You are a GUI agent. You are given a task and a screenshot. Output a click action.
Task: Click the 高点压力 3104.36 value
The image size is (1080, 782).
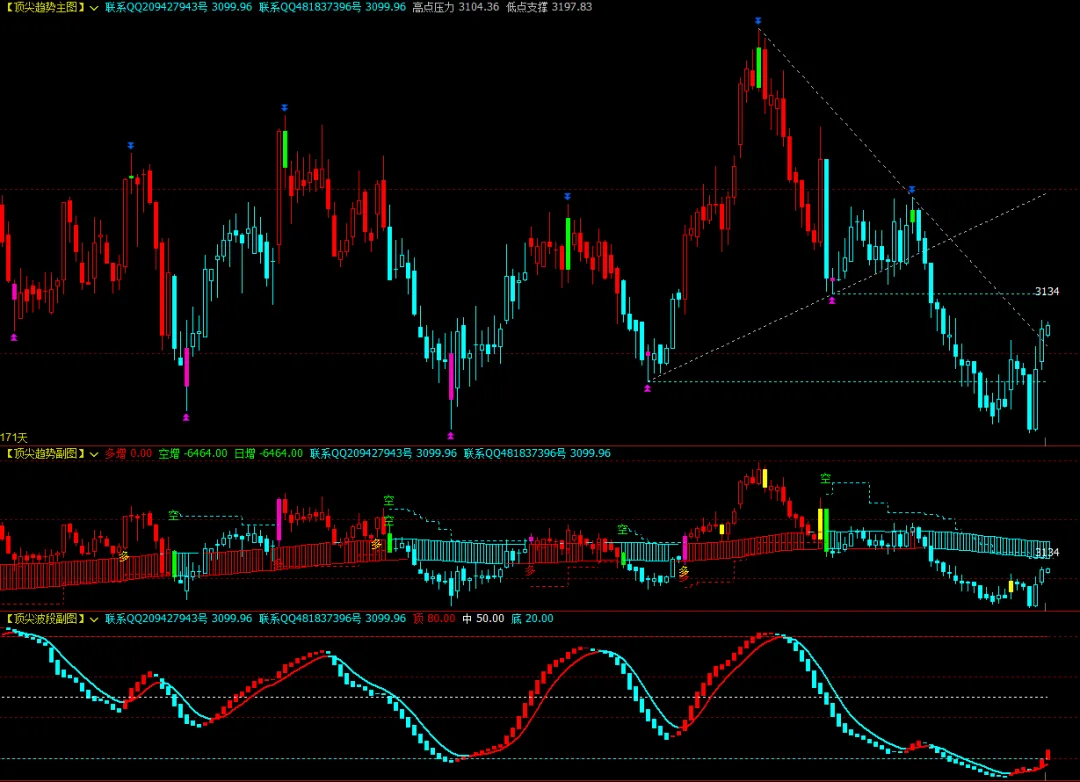(455, 7)
